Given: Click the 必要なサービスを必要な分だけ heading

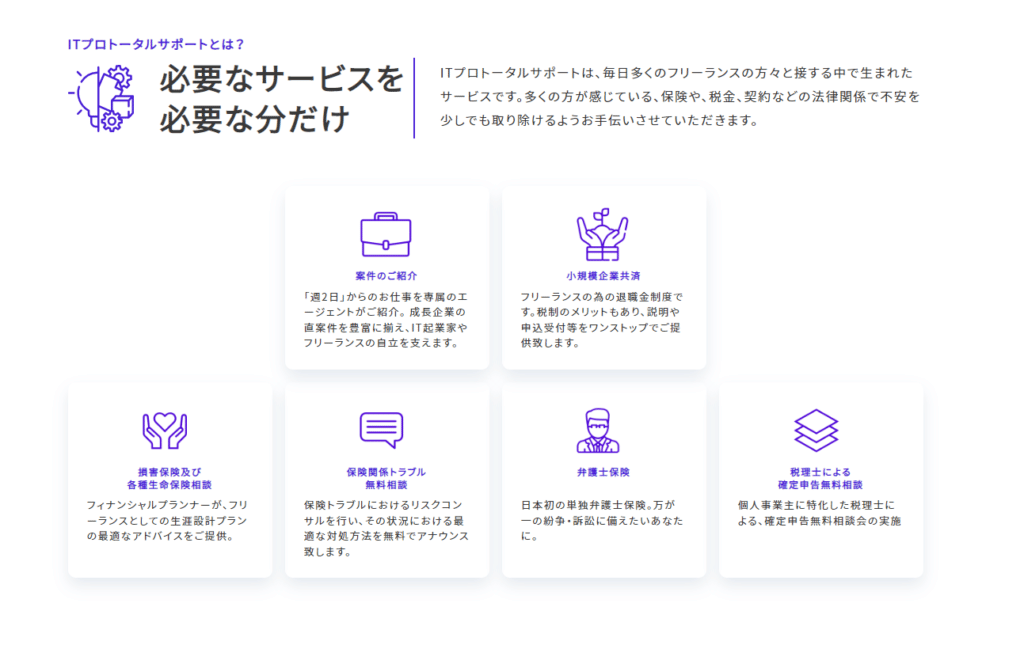Looking at the screenshot, I should tap(282, 99).
